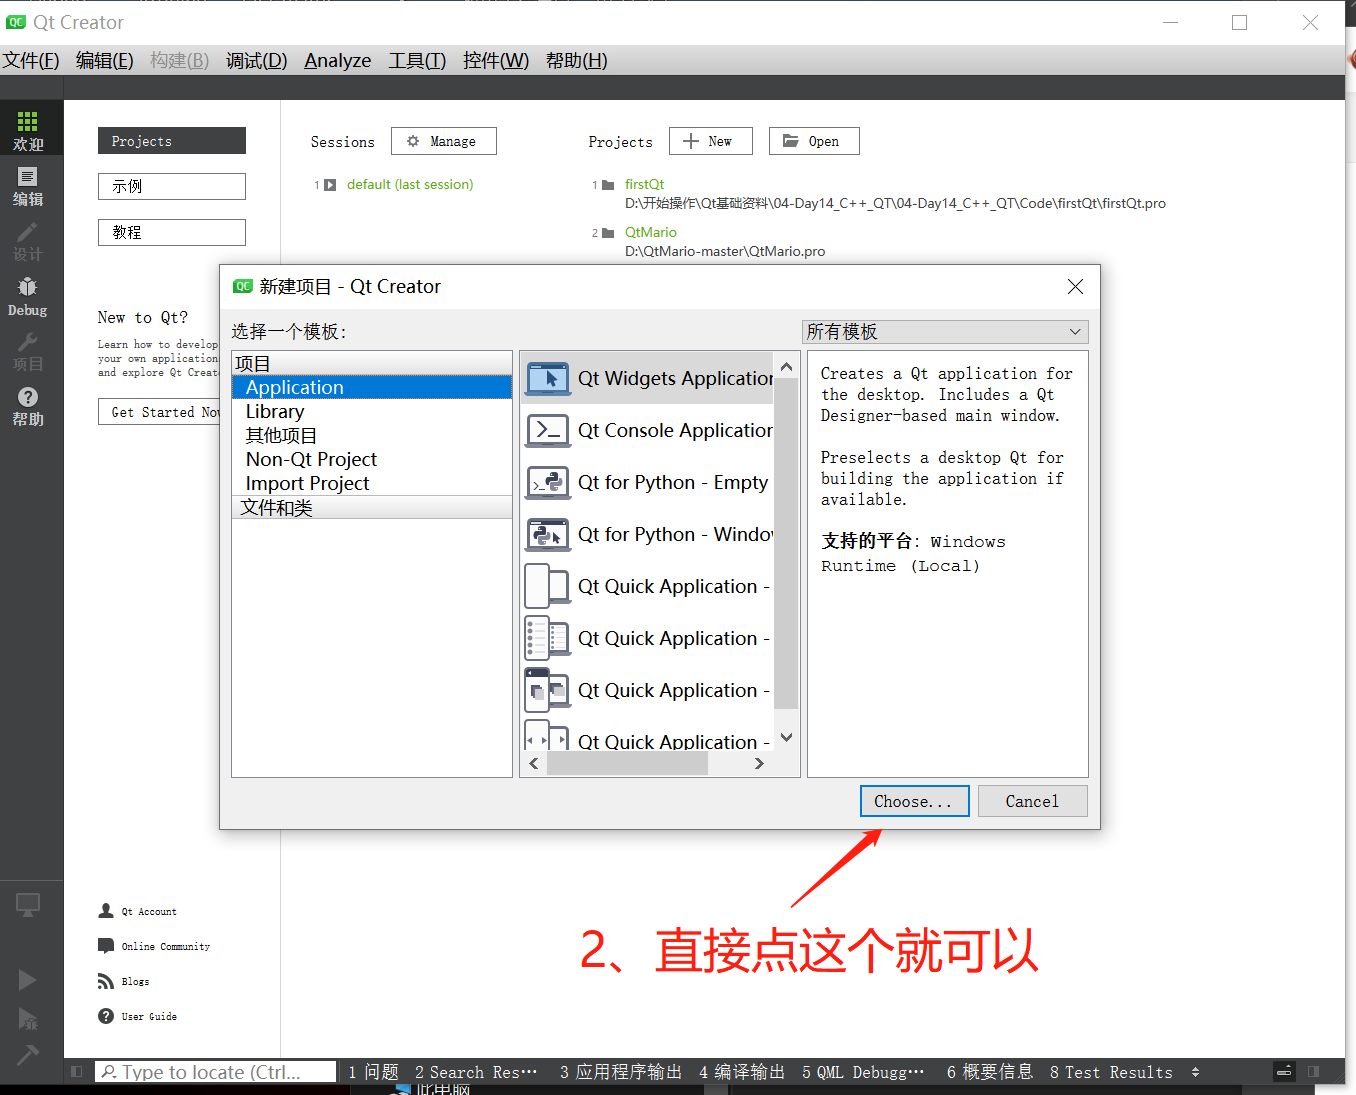Viewport: 1356px width, 1095px height.
Task: Select Non-Qt Project category
Action: coord(372,459)
